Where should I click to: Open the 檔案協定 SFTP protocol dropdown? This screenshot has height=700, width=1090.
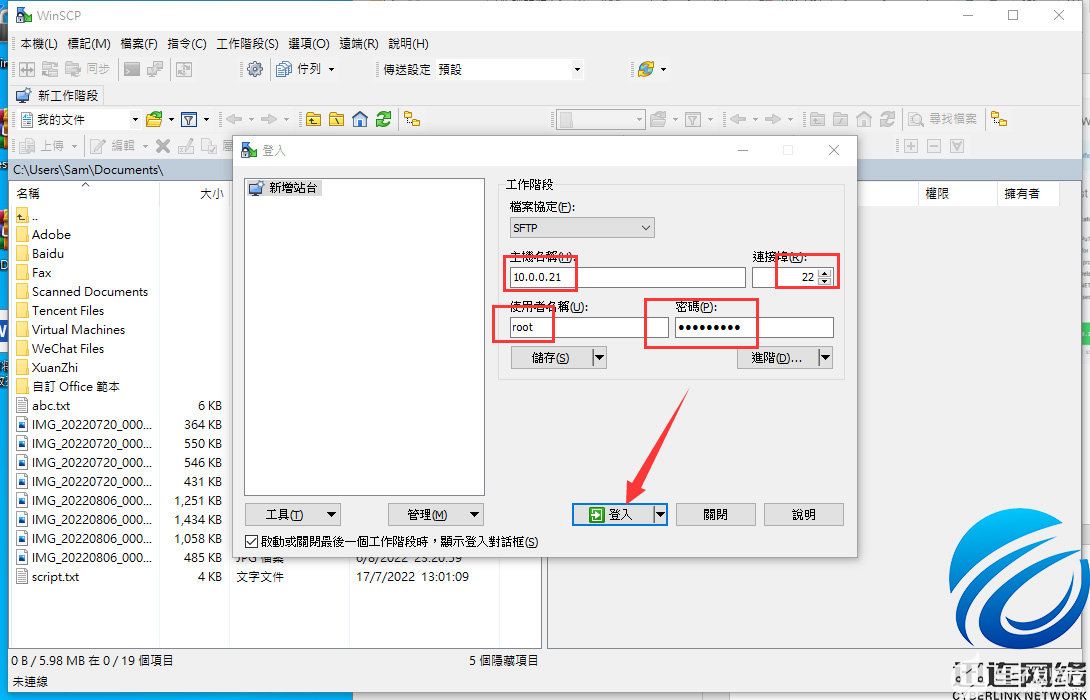click(582, 227)
